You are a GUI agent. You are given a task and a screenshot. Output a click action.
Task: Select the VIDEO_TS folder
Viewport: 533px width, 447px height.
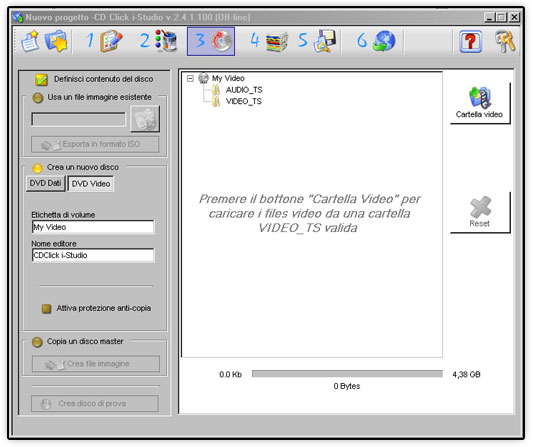[x=237, y=101]
